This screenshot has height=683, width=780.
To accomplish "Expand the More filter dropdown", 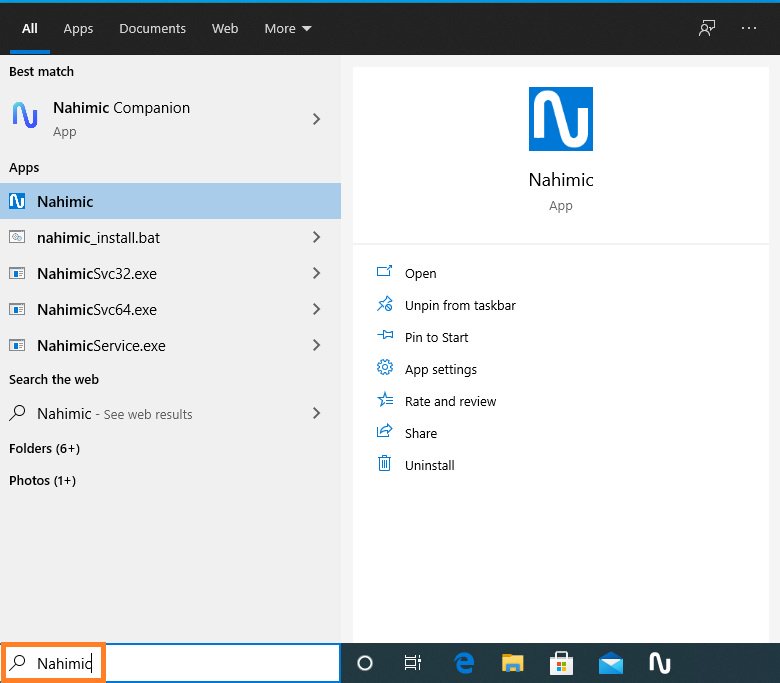I will [288, 29].
